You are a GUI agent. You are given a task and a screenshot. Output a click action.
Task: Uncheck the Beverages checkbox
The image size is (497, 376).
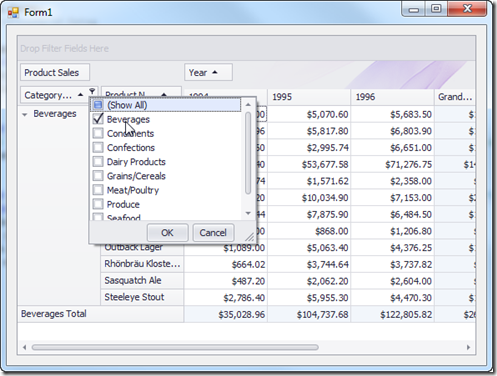click(98, 119)
